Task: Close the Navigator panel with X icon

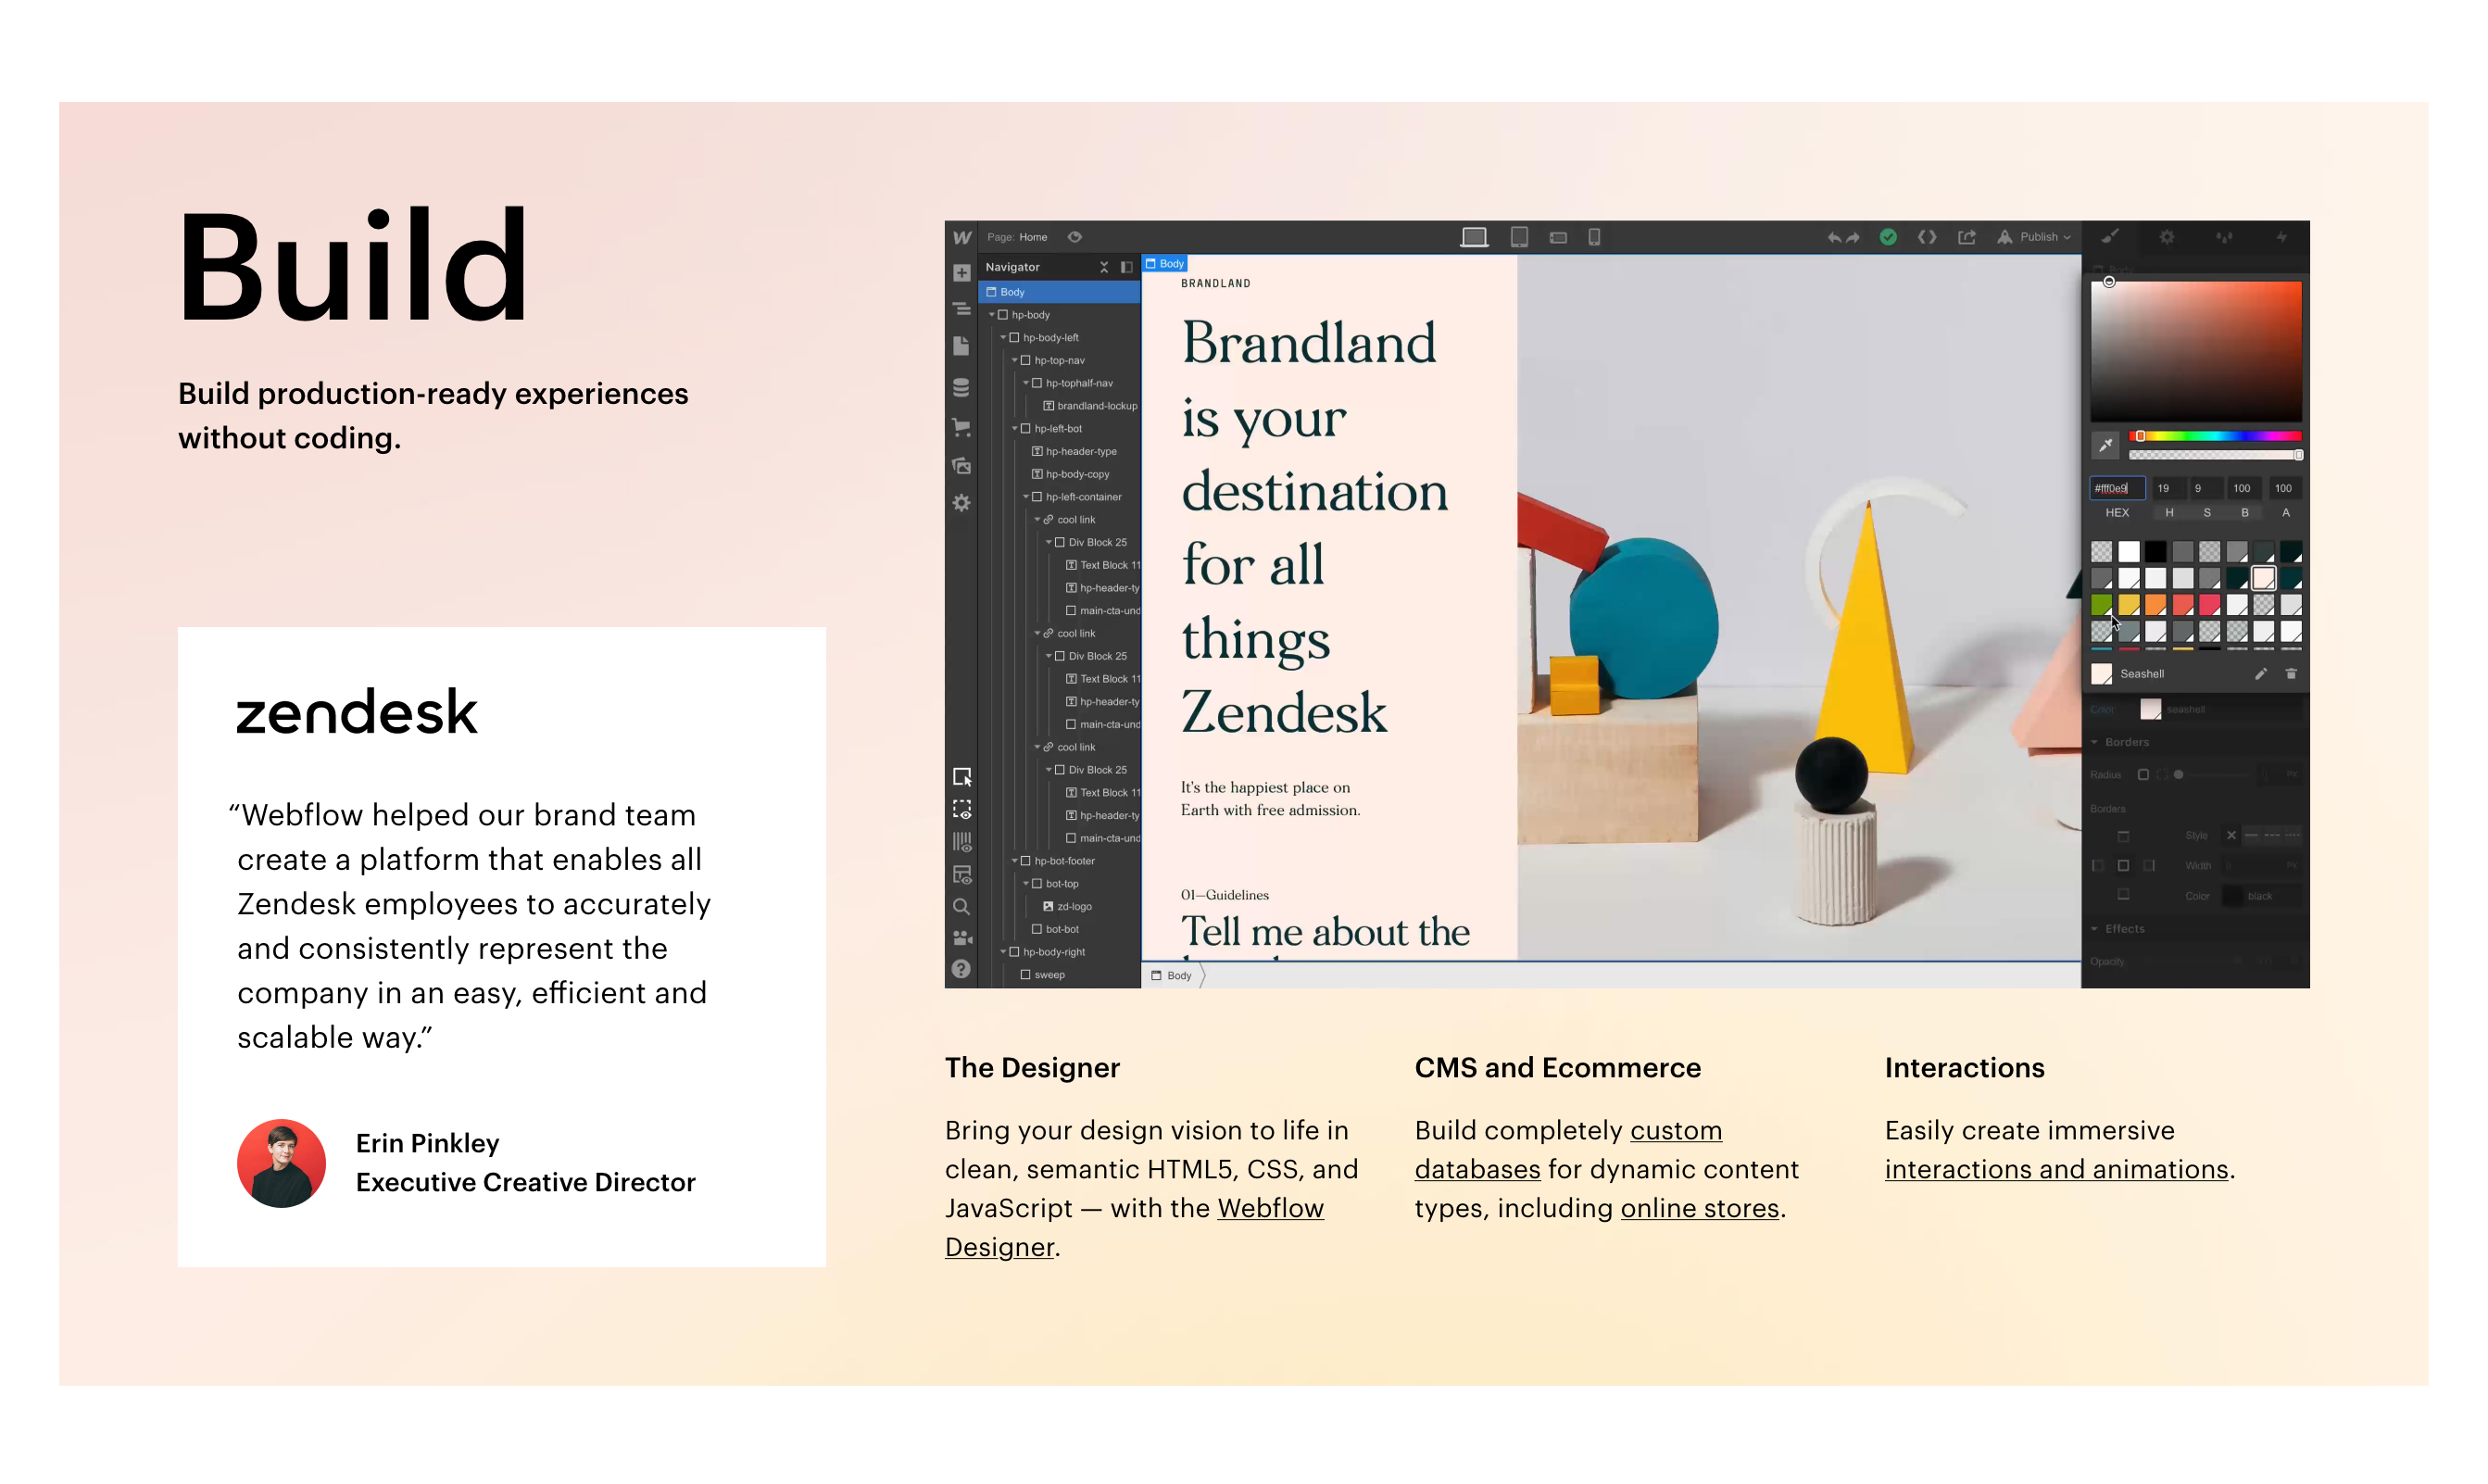Action: tap(1104, 267)
